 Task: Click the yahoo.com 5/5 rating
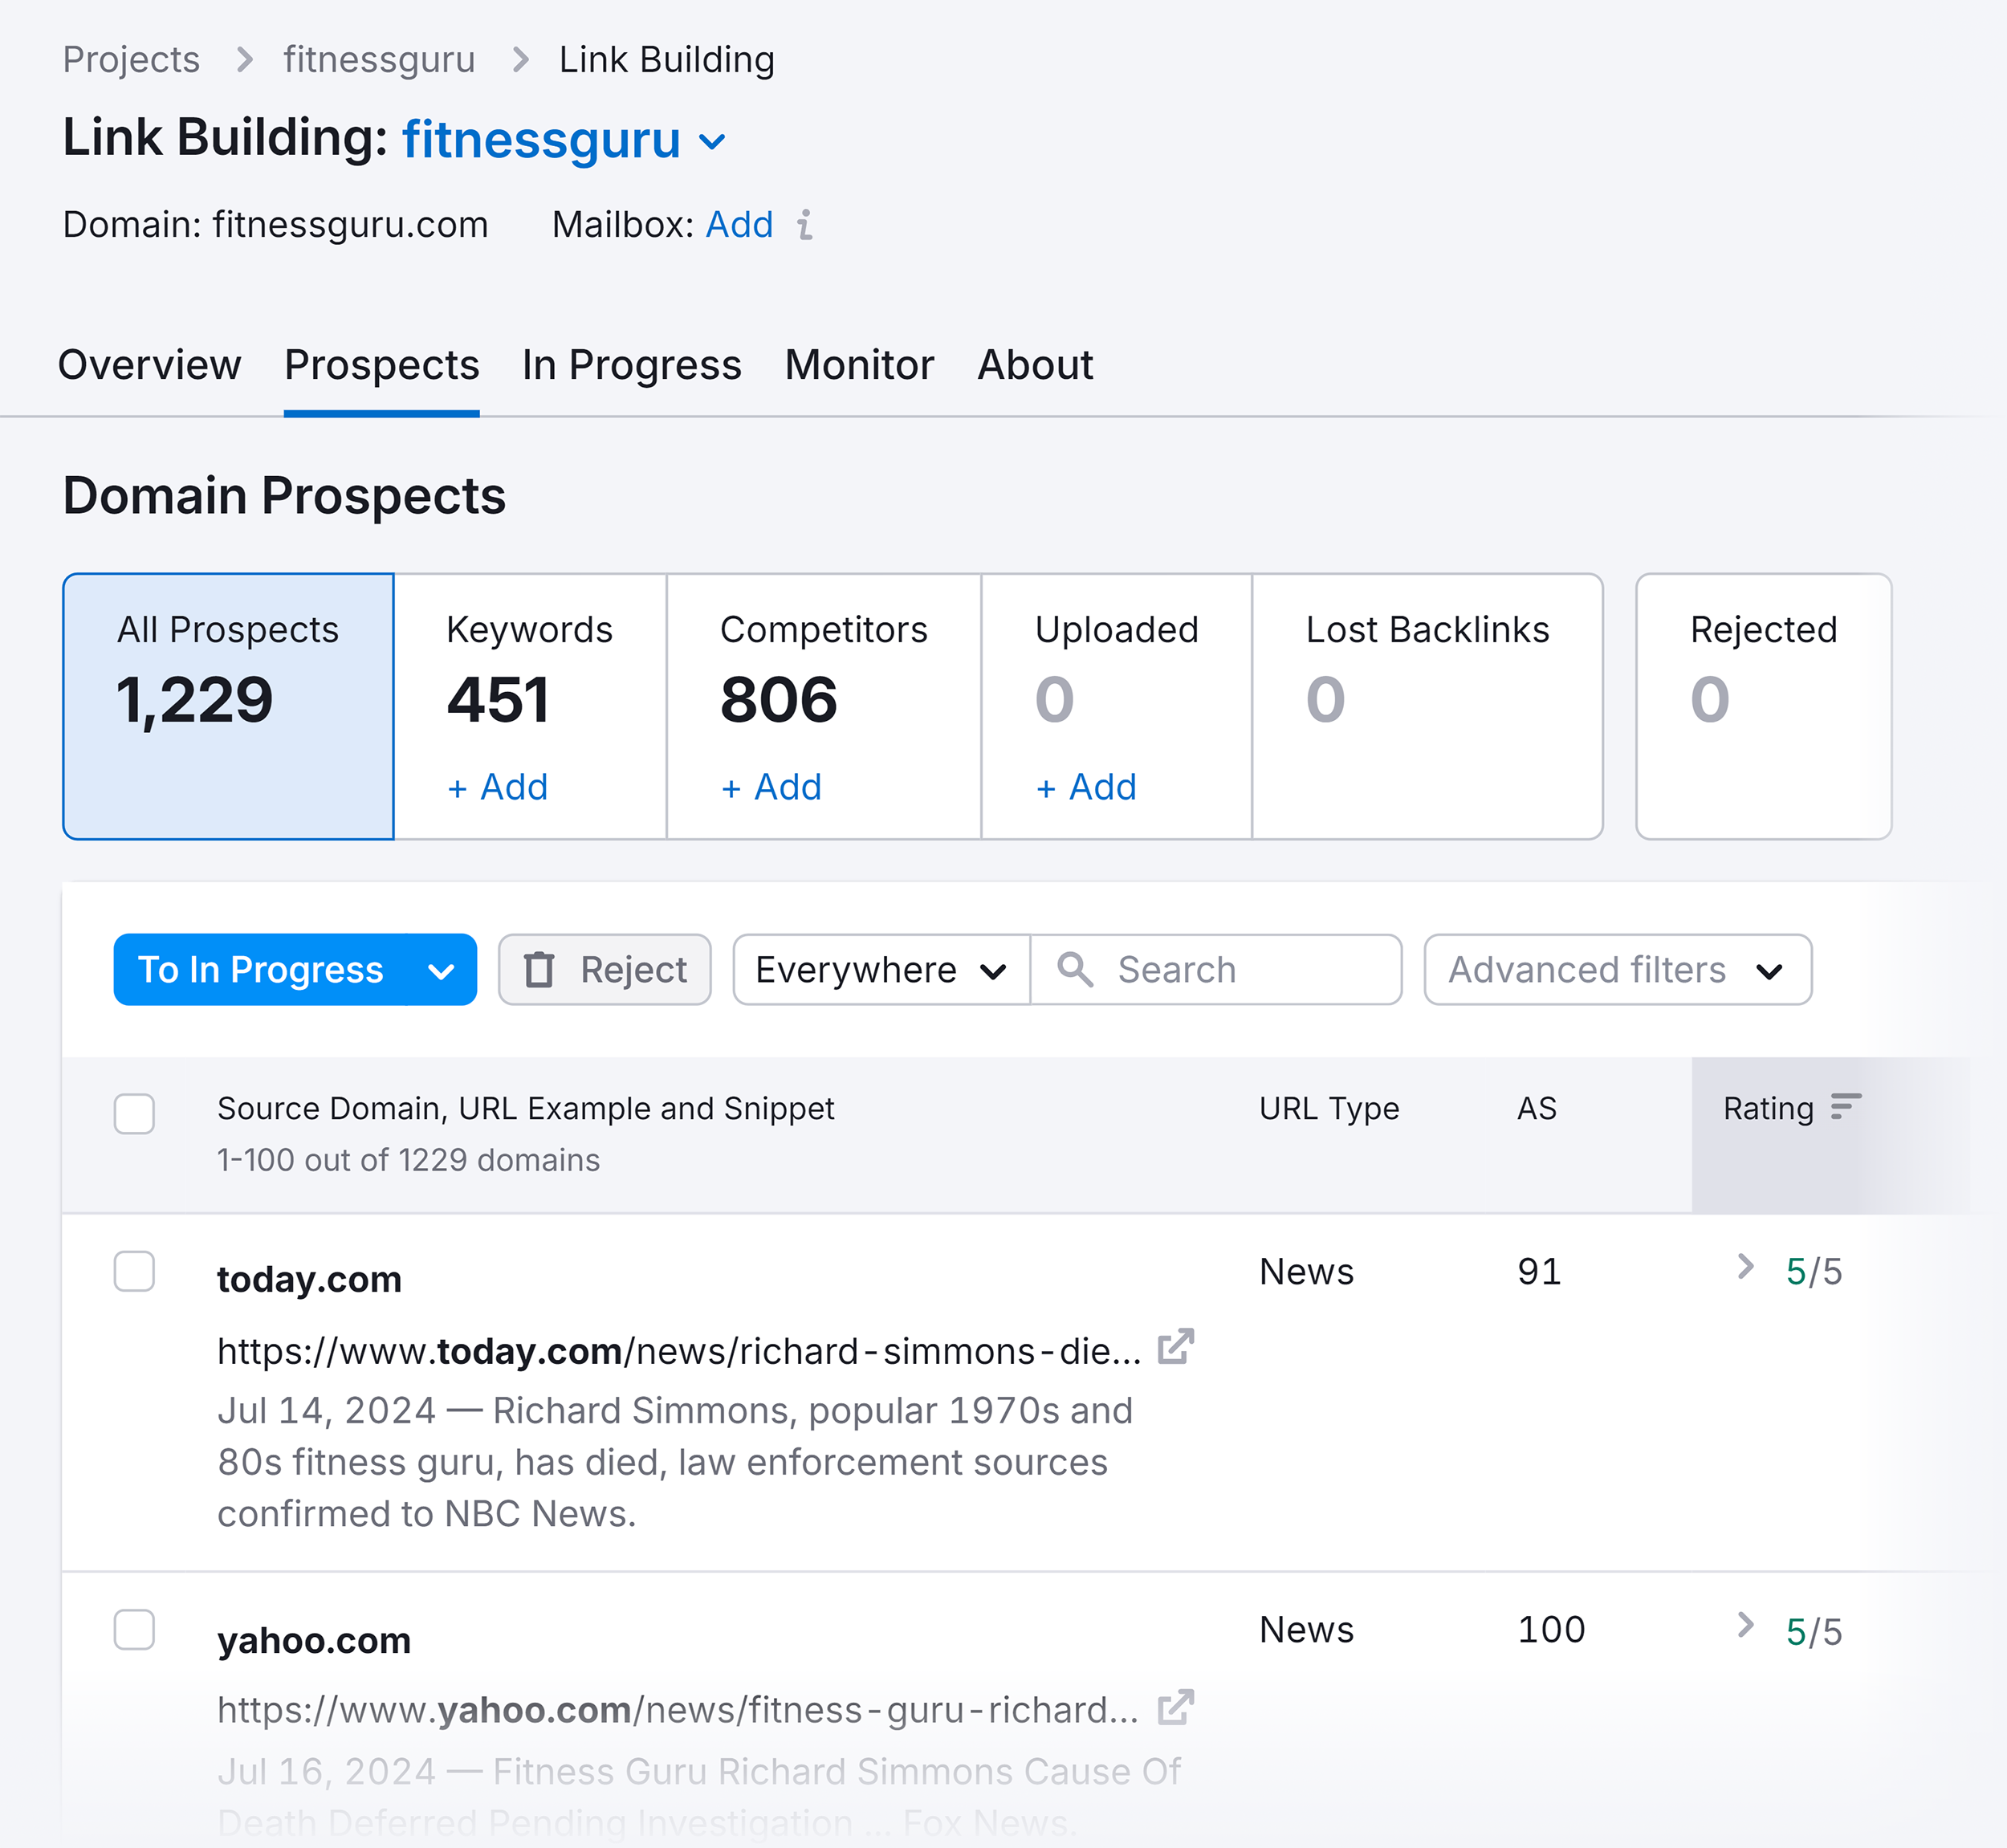[x=1814, y=1632]
